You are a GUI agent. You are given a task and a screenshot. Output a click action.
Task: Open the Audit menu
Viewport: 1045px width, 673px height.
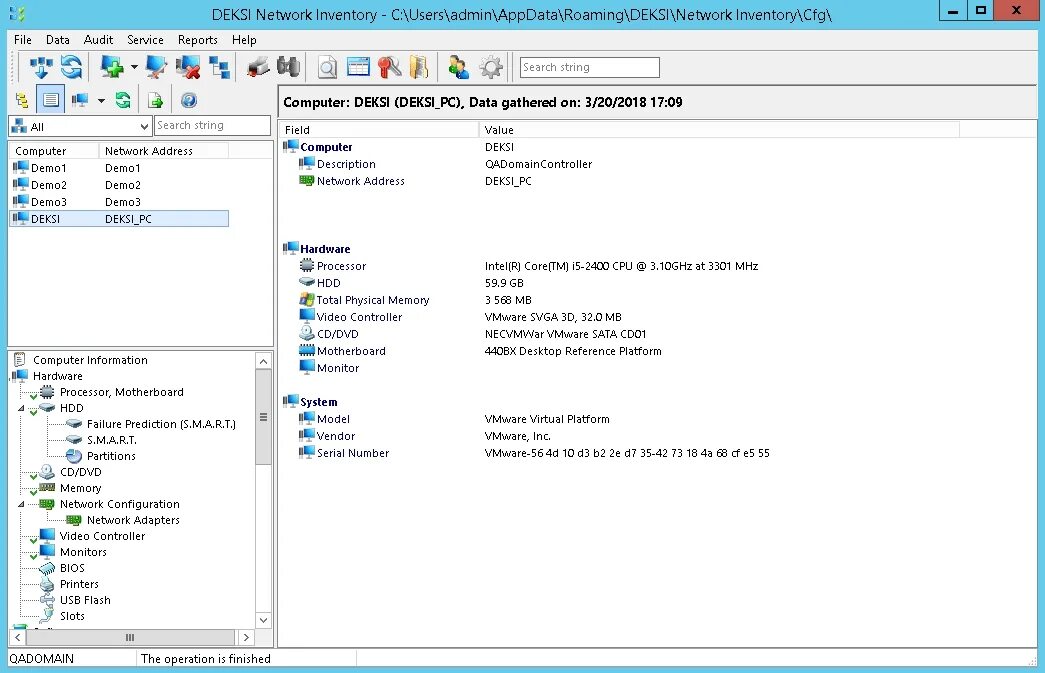pos(98,40)
